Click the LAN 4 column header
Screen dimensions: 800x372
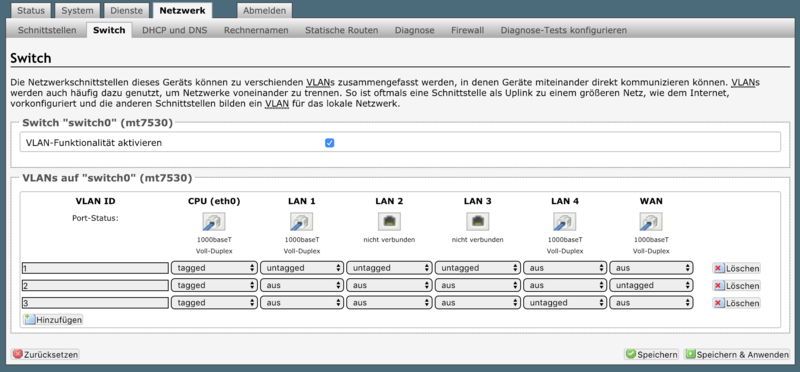(x=565, y=202)
